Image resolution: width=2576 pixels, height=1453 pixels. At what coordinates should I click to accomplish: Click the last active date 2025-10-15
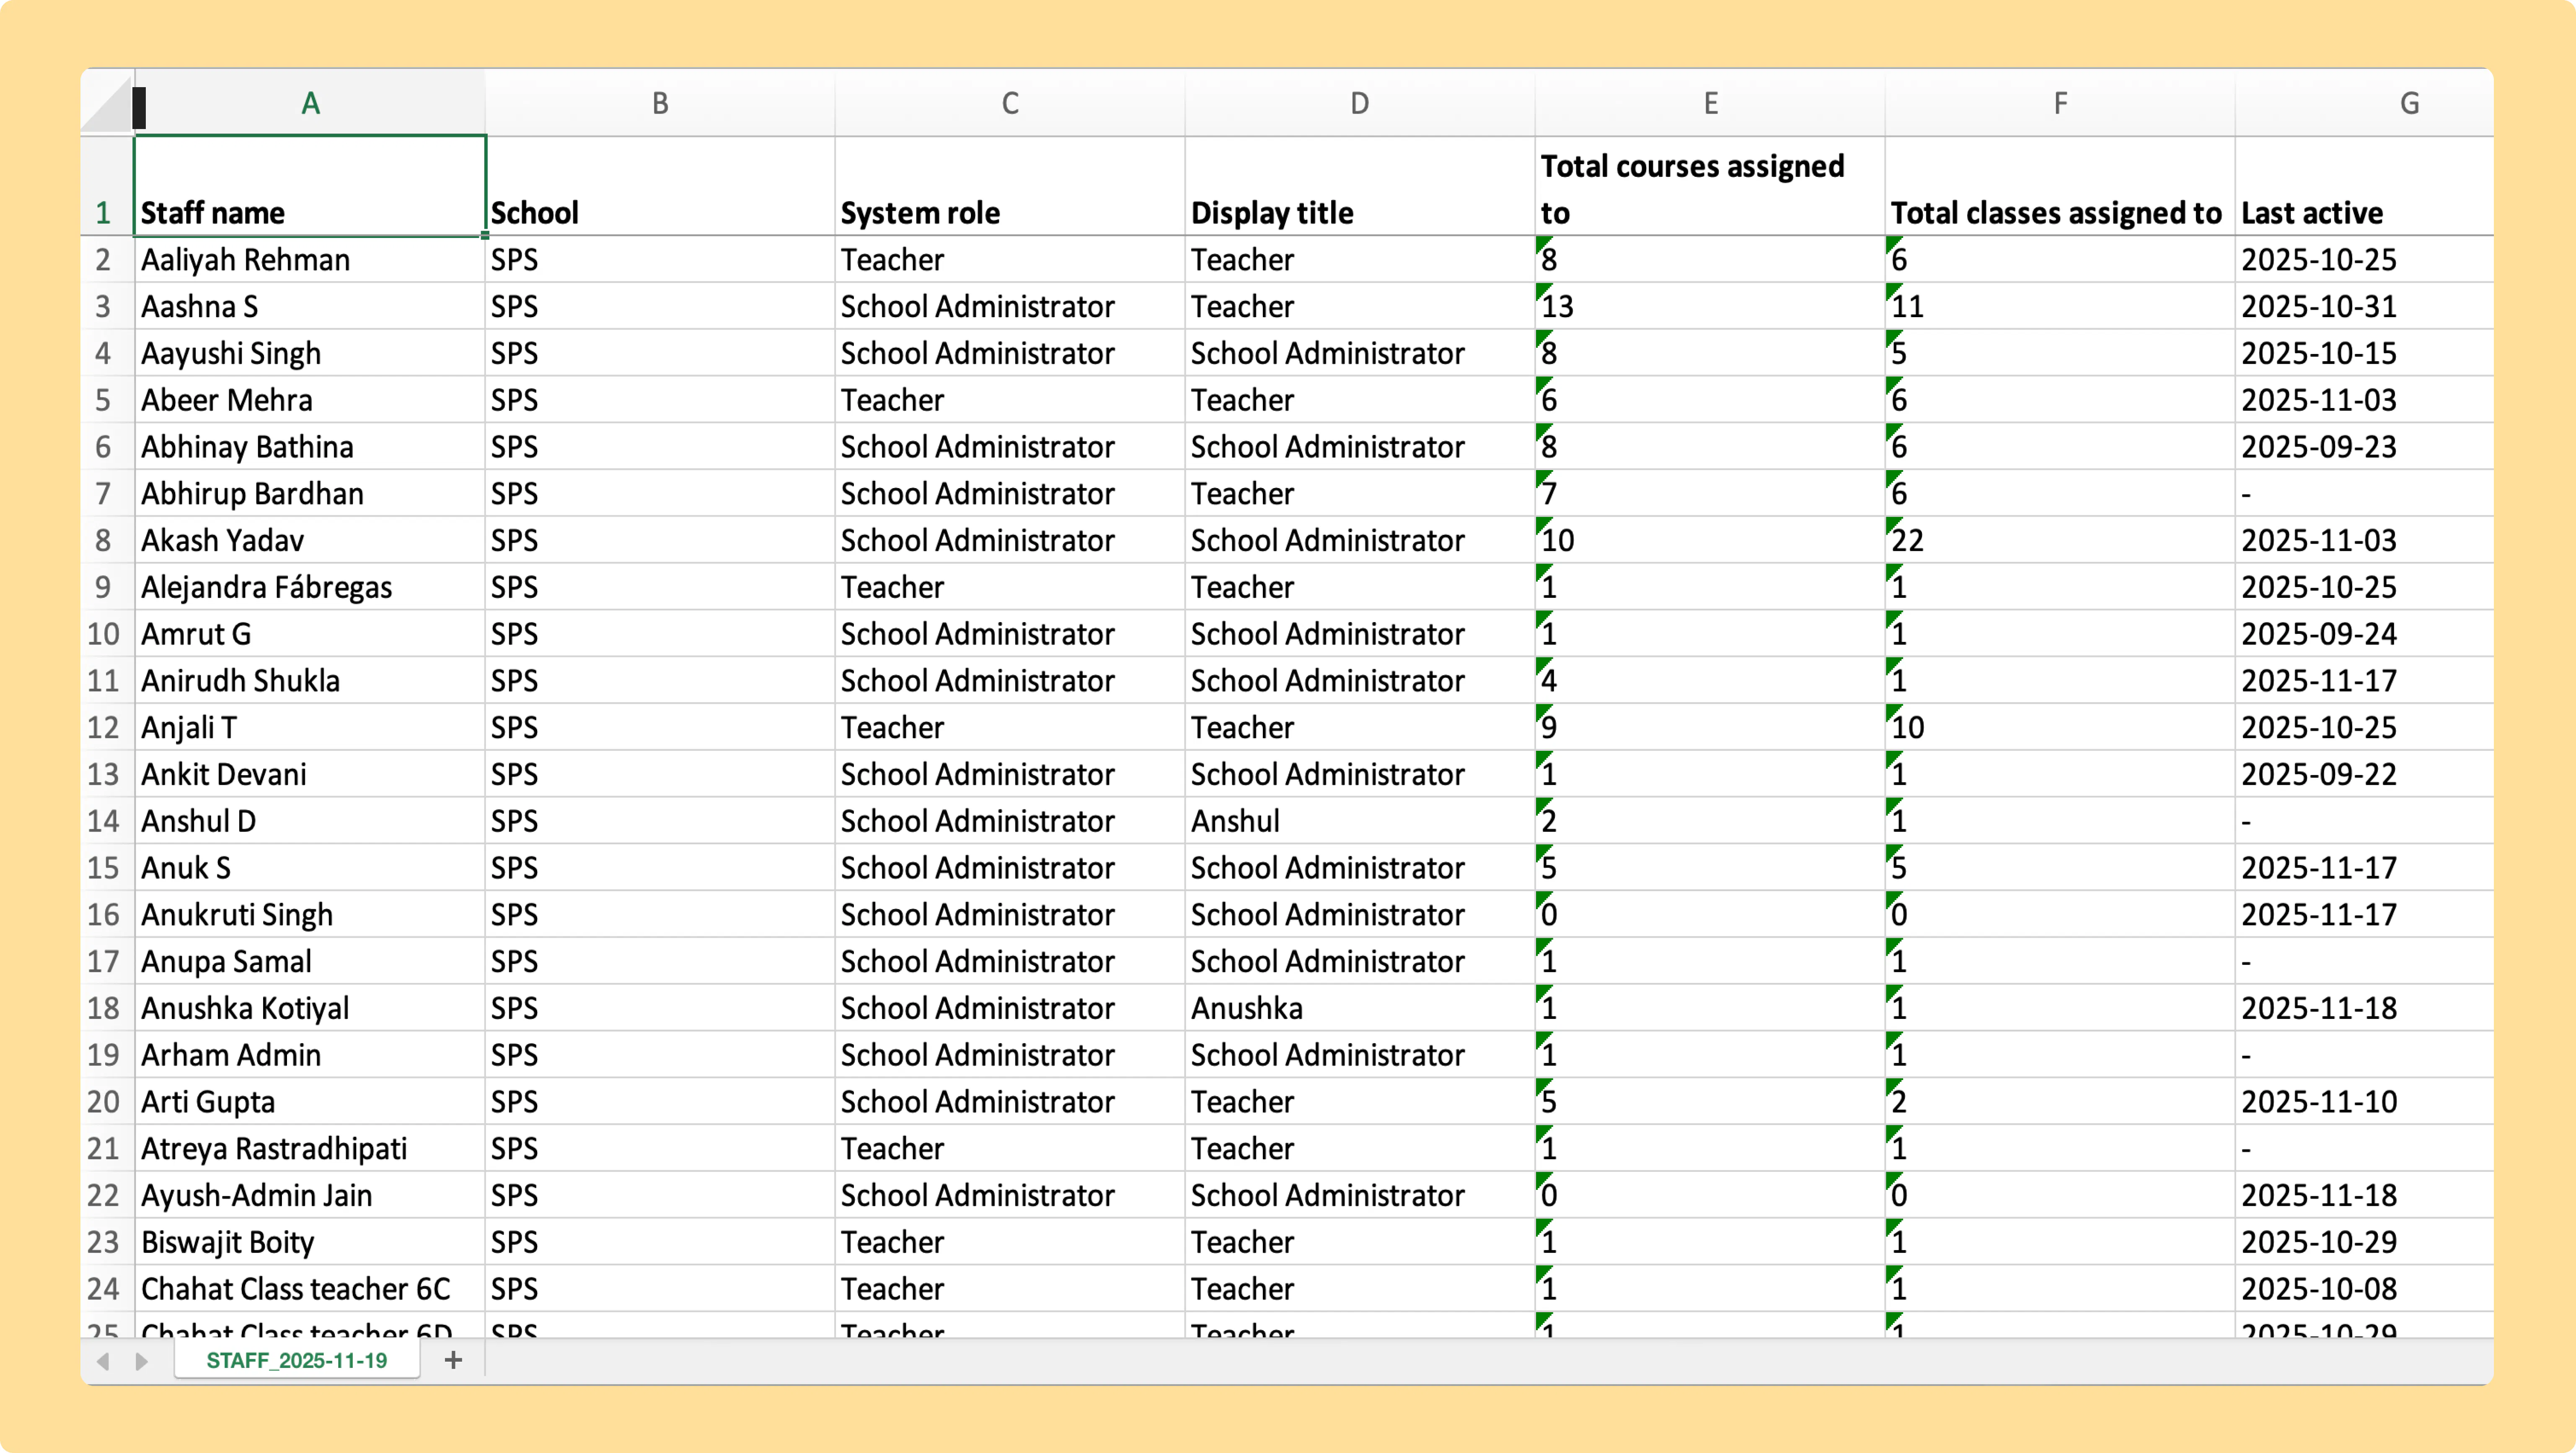pyautogui.click(x=2365, y=353)
